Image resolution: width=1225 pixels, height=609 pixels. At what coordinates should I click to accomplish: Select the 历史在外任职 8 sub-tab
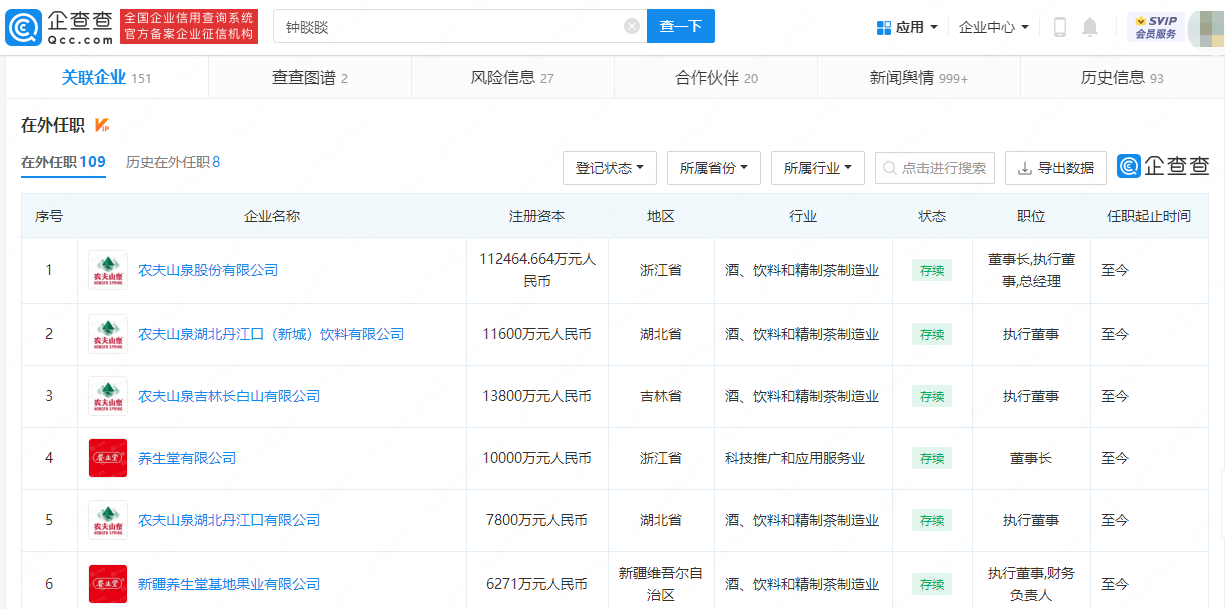tap(173, 162)
